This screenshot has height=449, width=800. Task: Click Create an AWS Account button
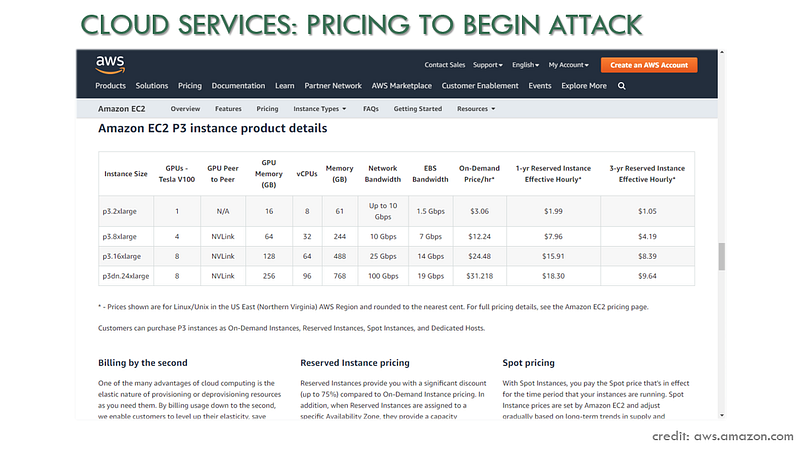click(649, 65)
